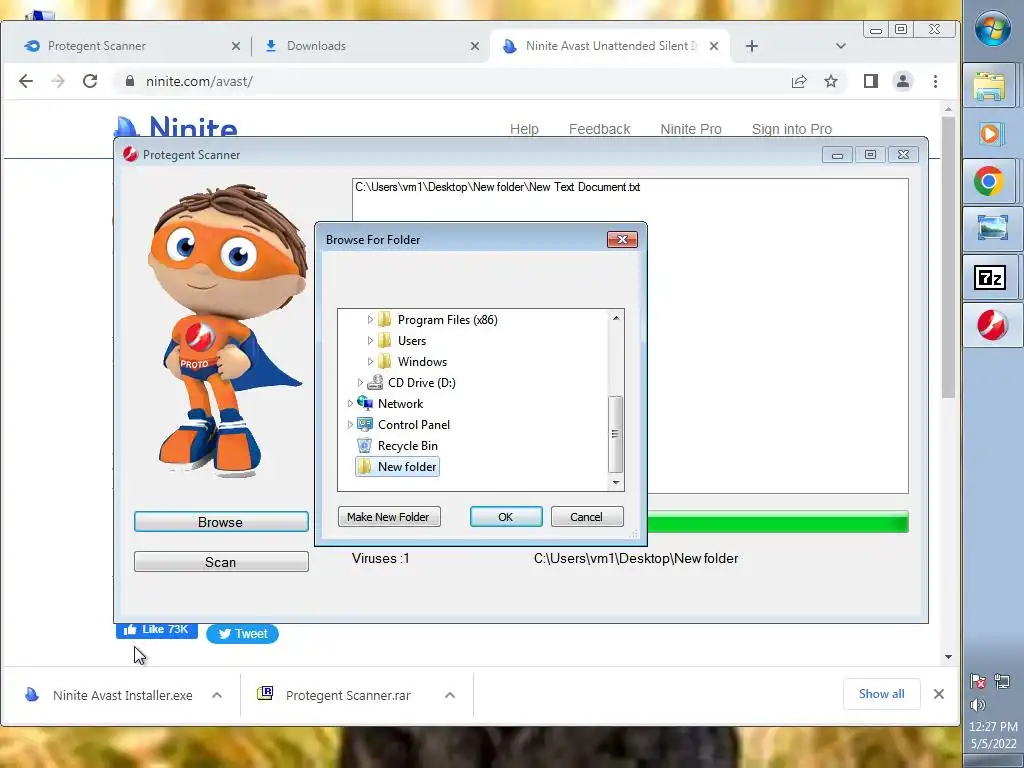Select Recycle Bin in folder tree
The width and height of the screenshot is (1024, 768).
tap(408, 445)
